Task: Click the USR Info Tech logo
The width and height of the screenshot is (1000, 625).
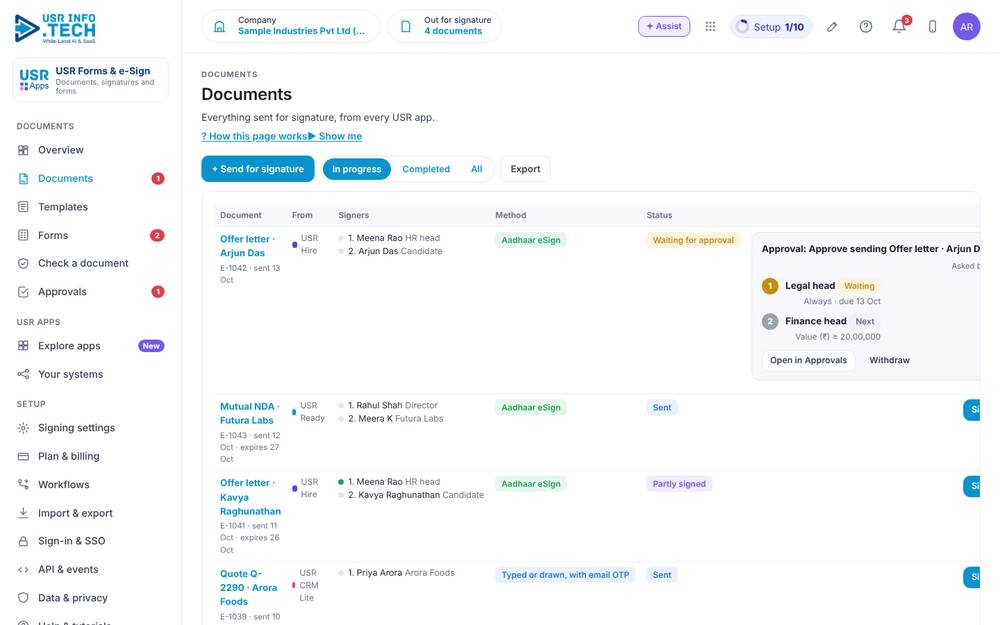Action: pyautogui.click(x=55, y=29)
